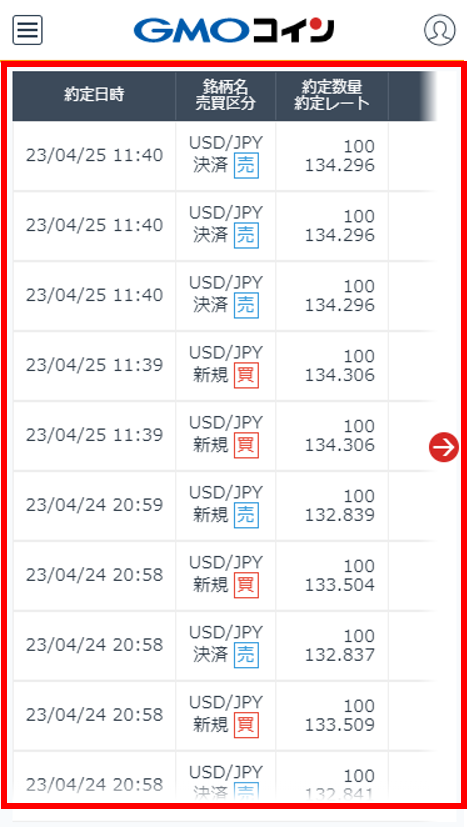Click 買 badge on the 133.504 row
Image resolution: width=467 pixels, height=827 pixels.
click(246, 585)
